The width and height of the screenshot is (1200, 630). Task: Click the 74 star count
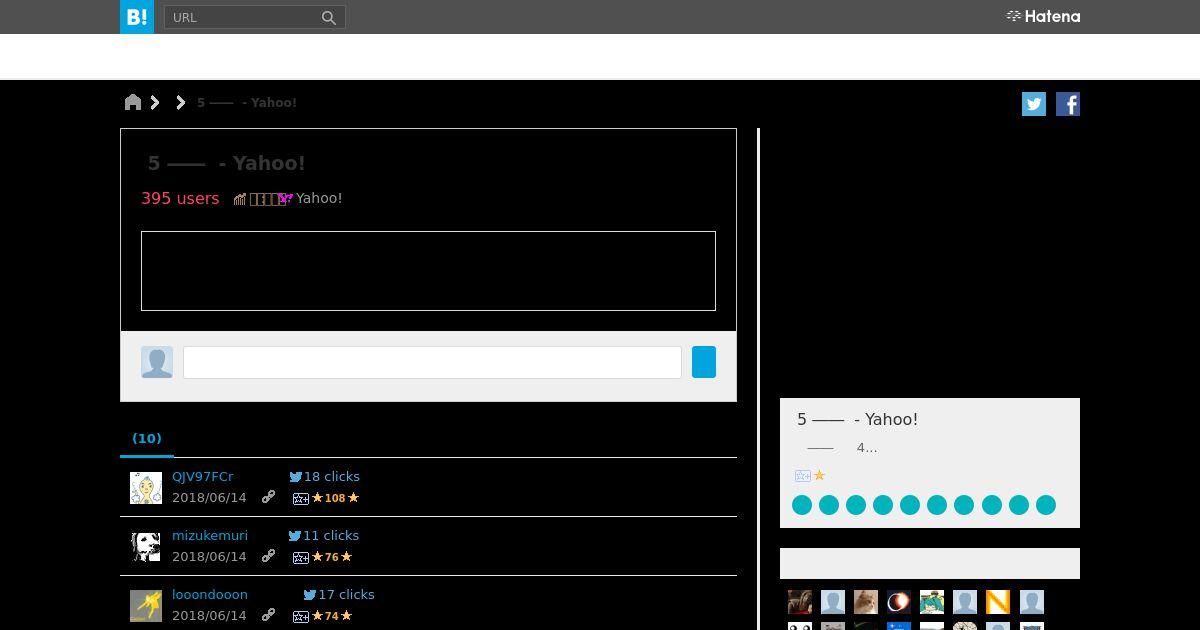[332, 616]
